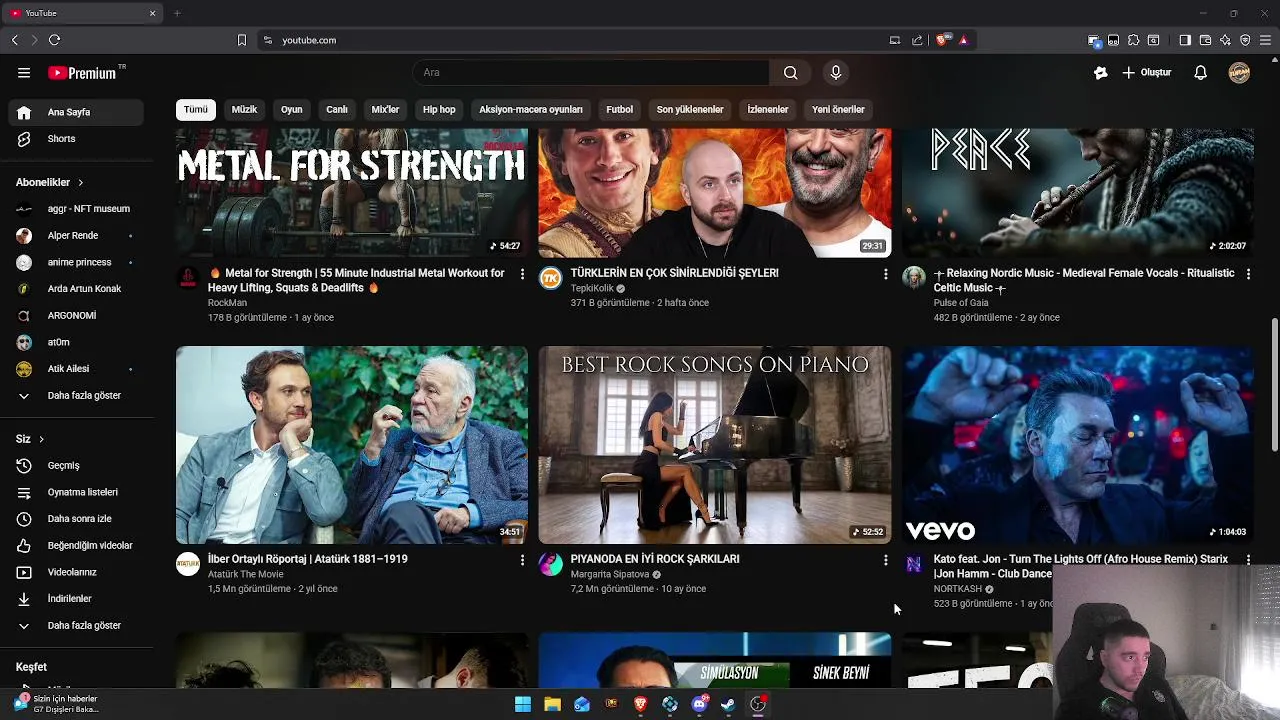Play the BEST ROCK SONGS ON PIANO thumbnail
1280x720 pixels.
[x=715, y=445]
